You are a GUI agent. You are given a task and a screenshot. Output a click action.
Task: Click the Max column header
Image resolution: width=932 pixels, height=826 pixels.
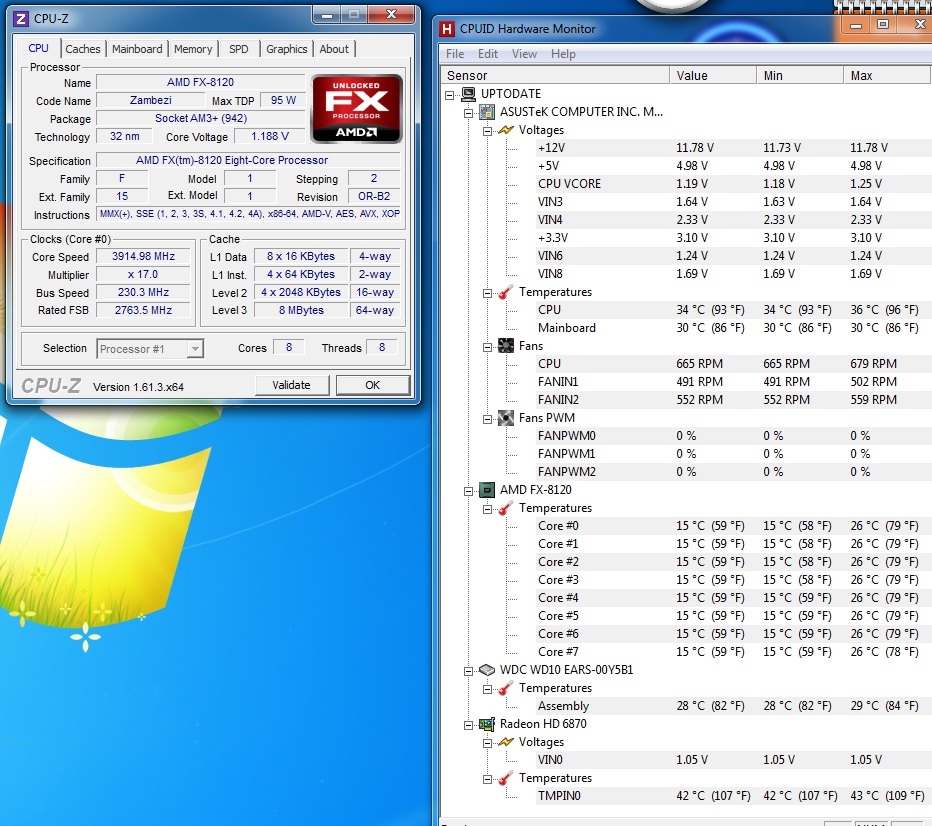[x=887, y=75]
